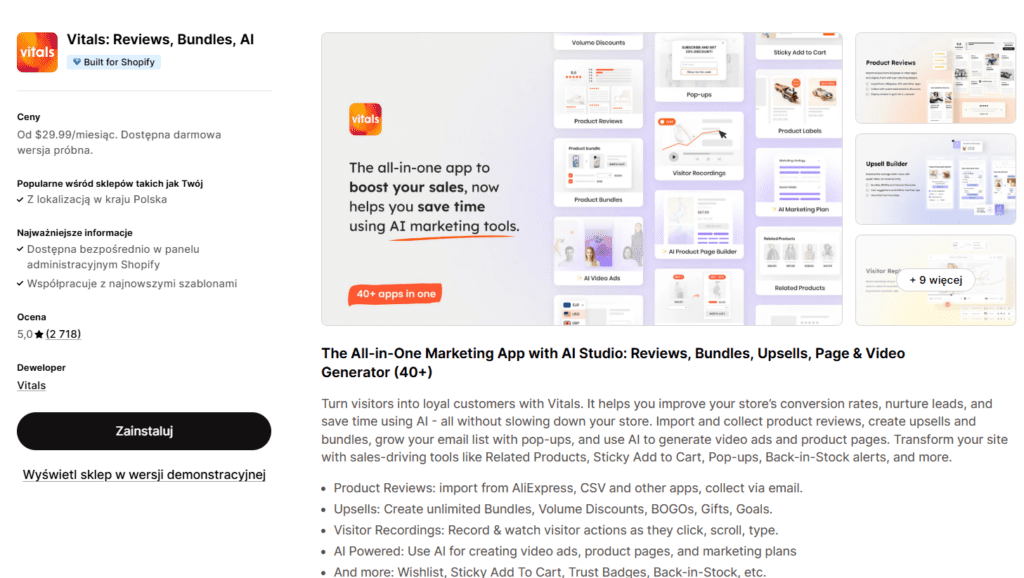Click the Vitals: Reviews, Bundles, AI title
The image size is (1024, 578).
(x=160, y=39)
